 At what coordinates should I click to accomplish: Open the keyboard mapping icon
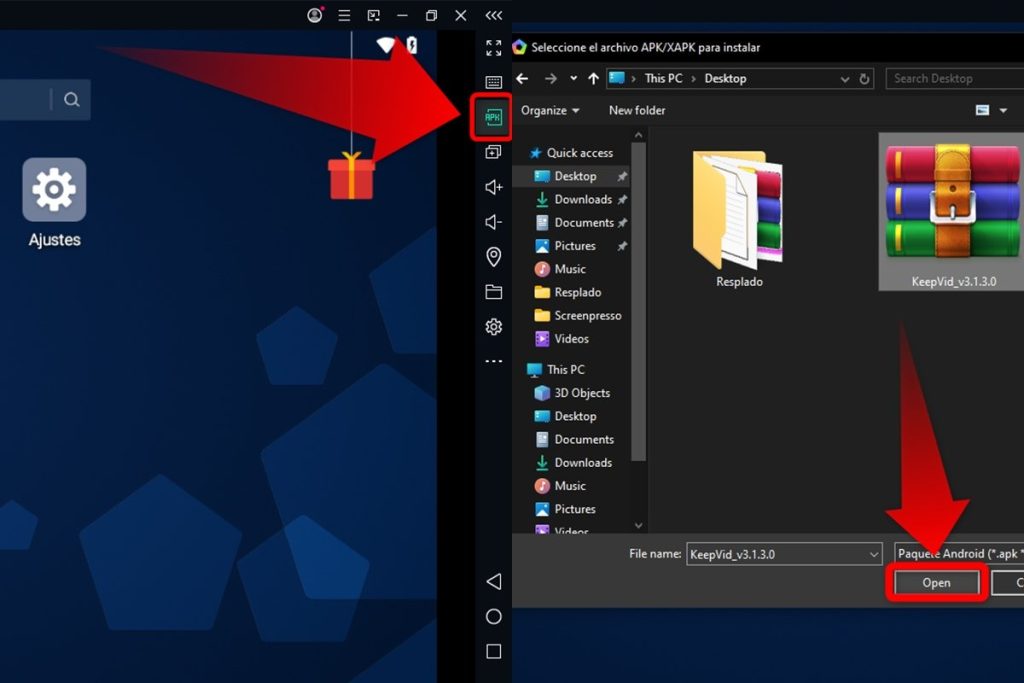[x=493, y=82]
